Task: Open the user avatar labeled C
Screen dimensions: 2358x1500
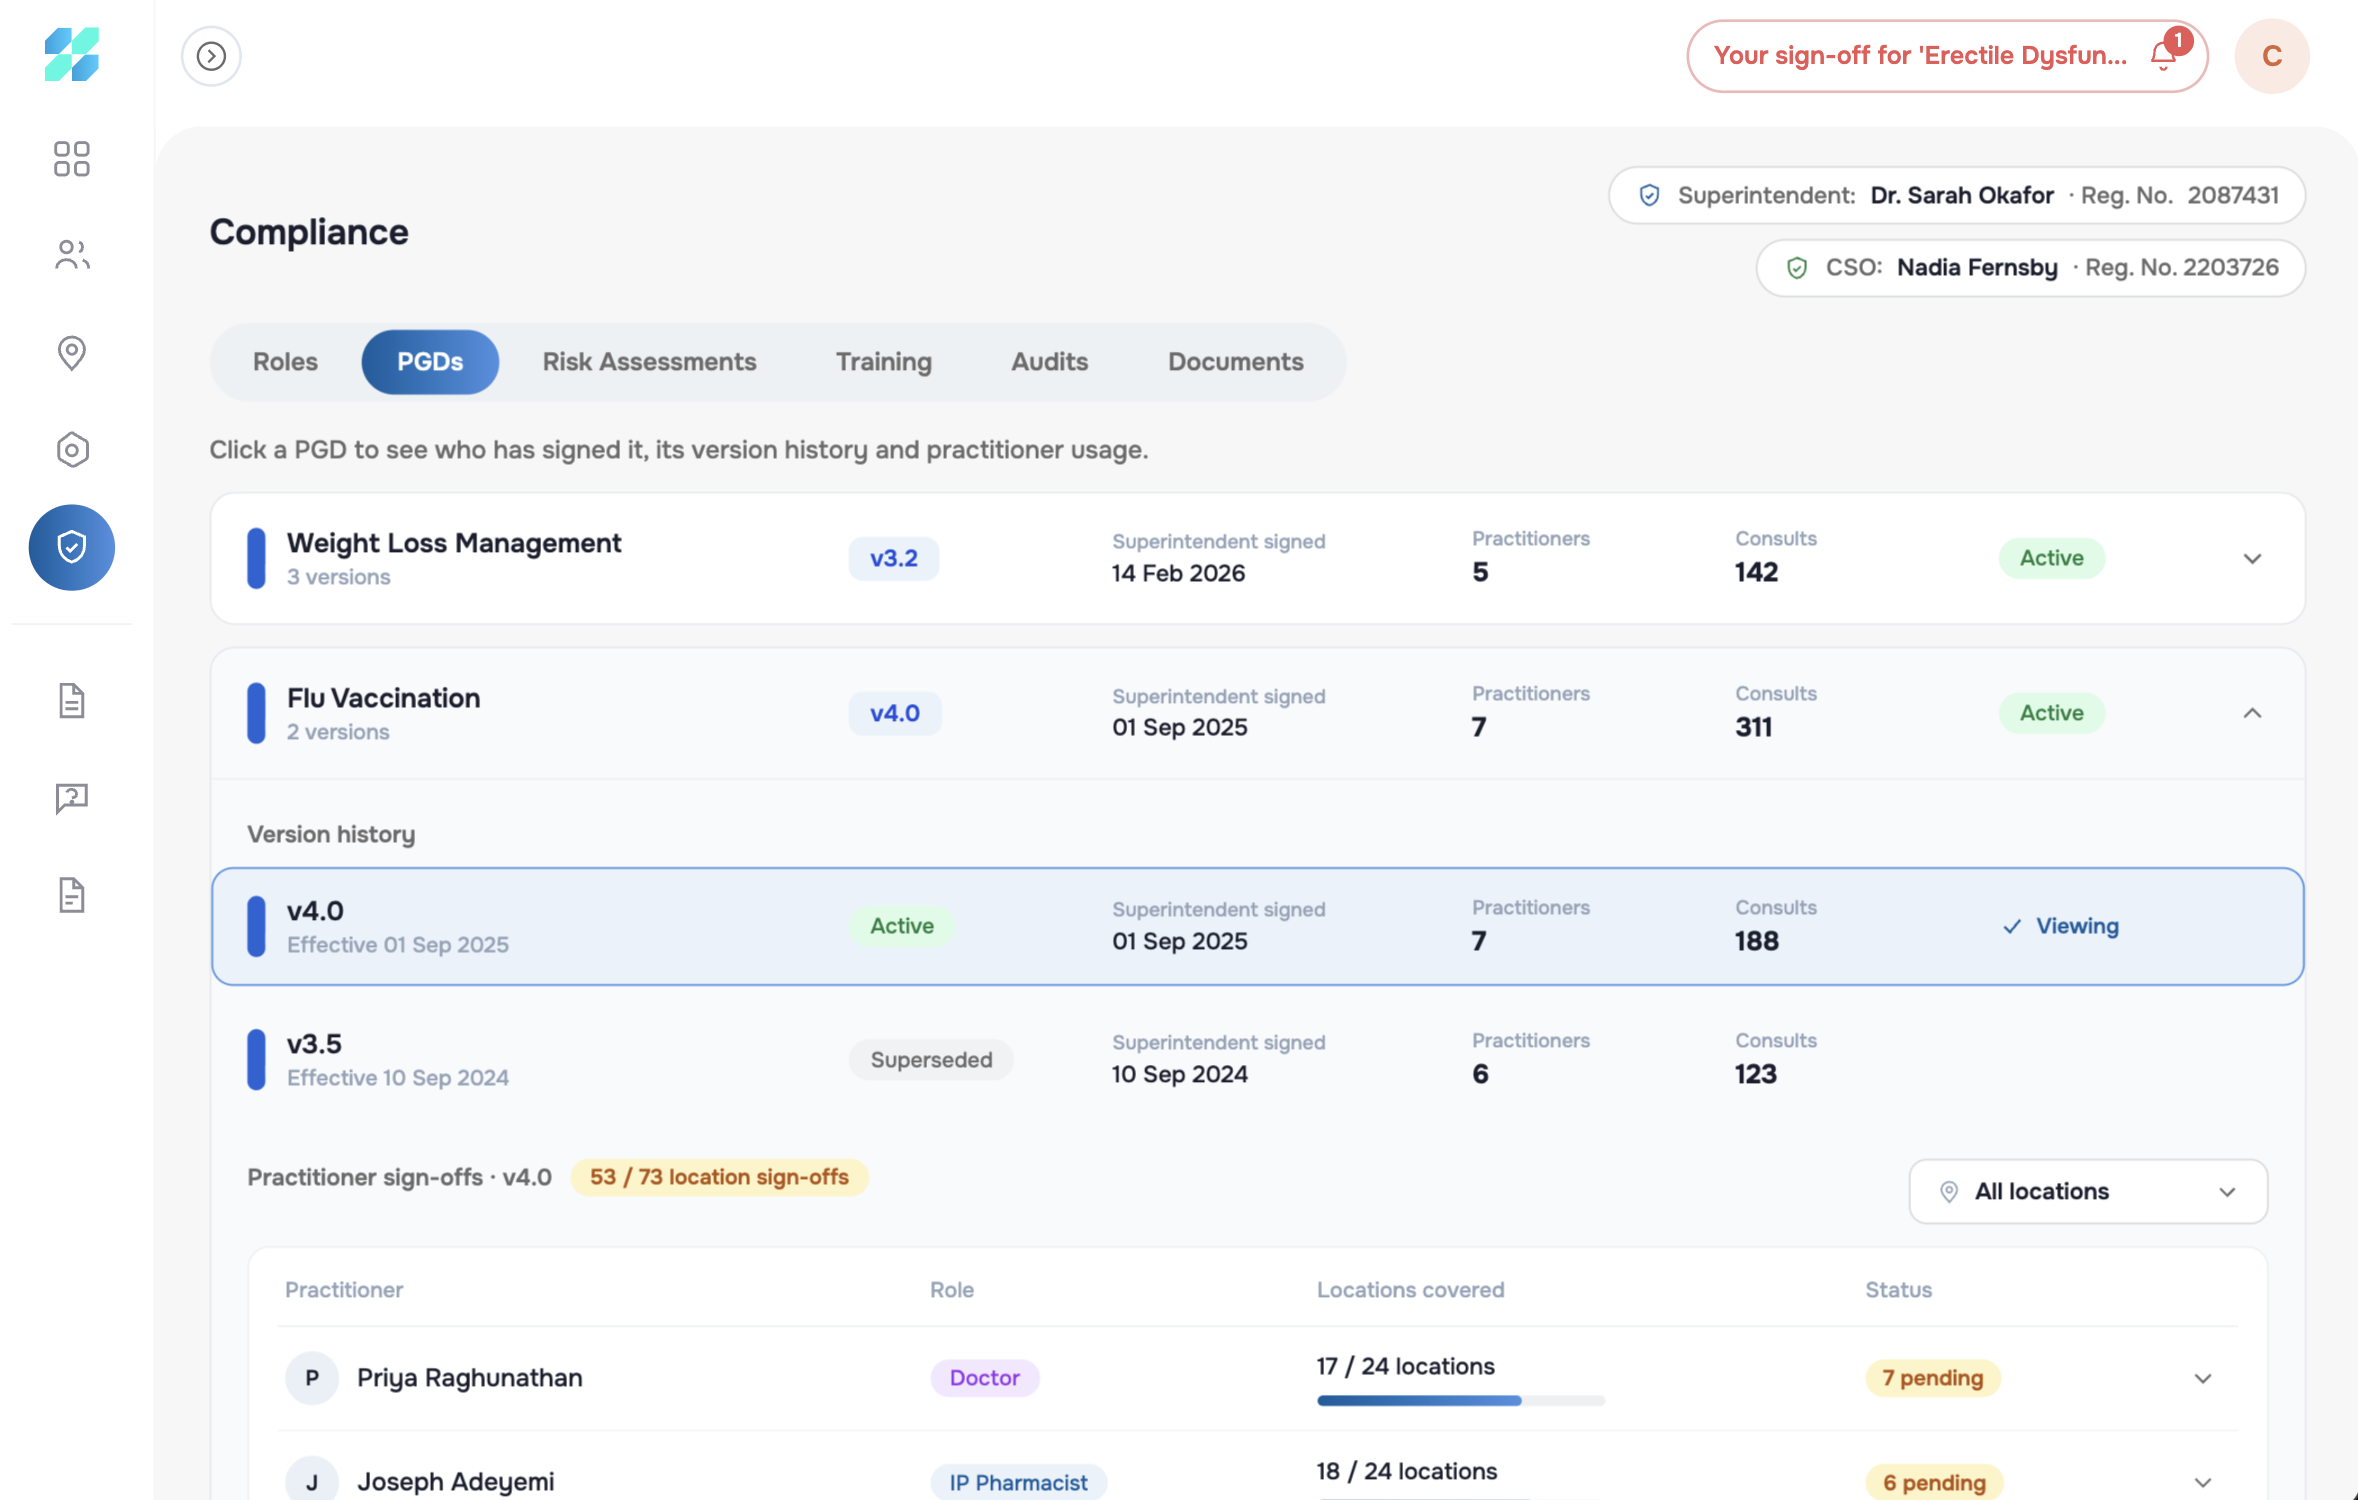Action: click(x=2271, y=56)
